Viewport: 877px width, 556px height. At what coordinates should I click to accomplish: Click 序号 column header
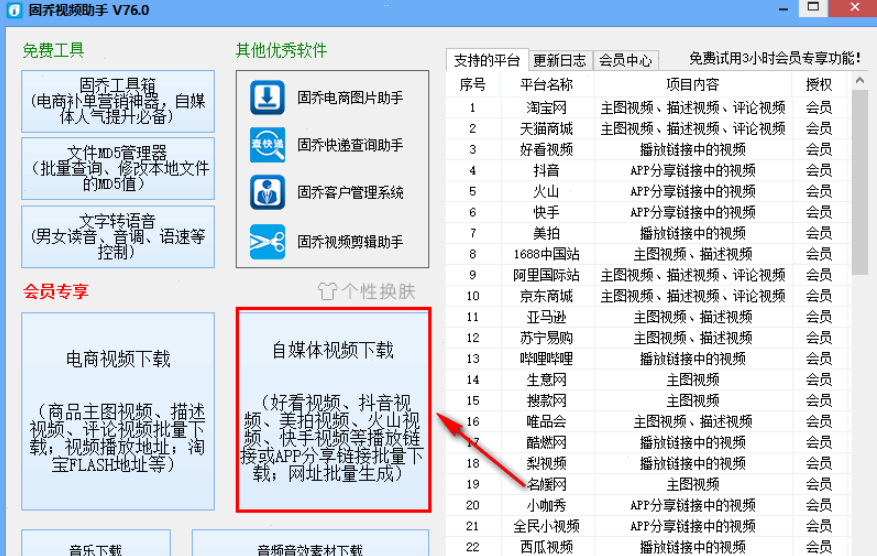[473, 84]
